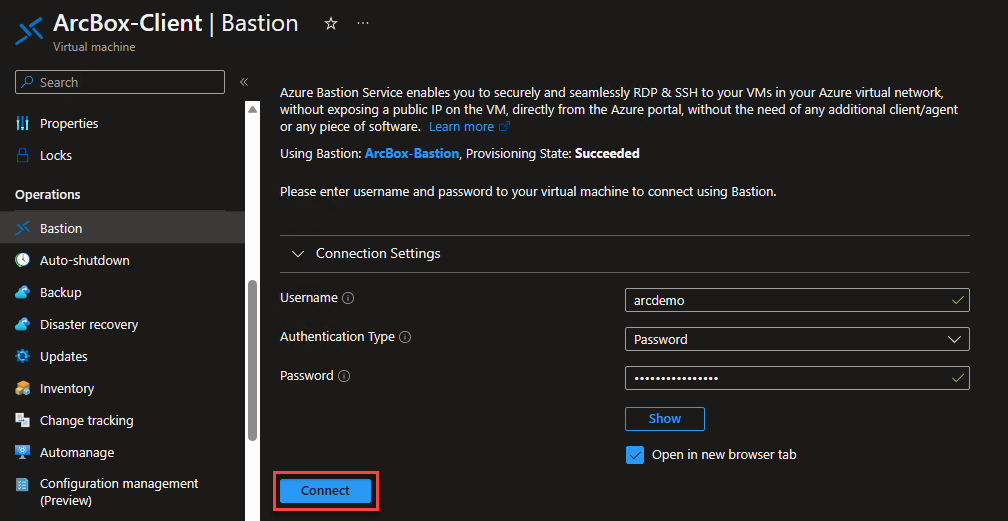
Task: Click the Configuration management checklist icon
Action: (x=22, y=484)
